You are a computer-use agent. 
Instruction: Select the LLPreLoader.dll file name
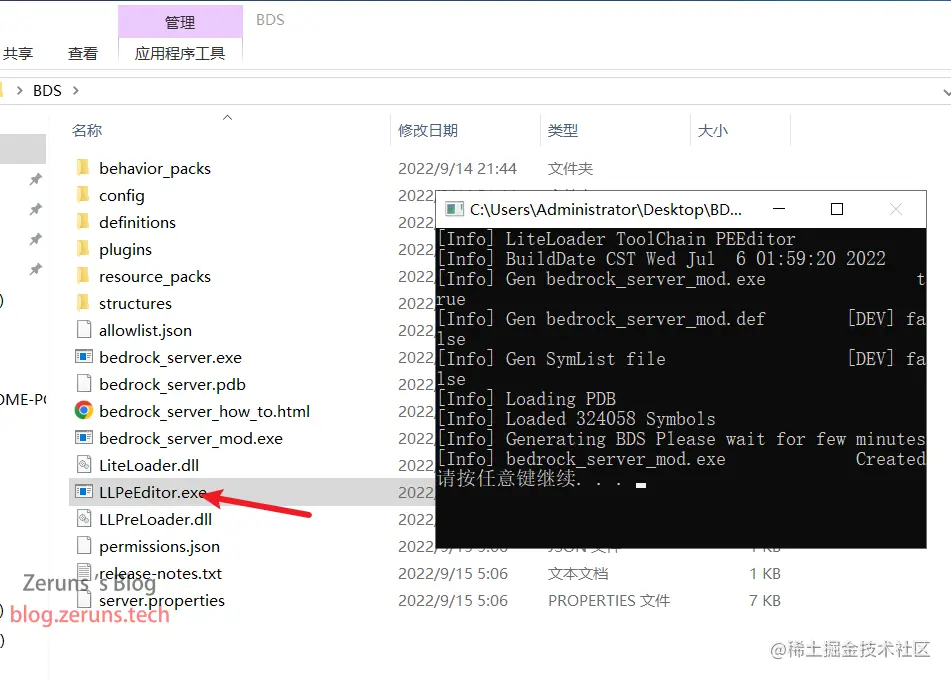pos(156,519)
